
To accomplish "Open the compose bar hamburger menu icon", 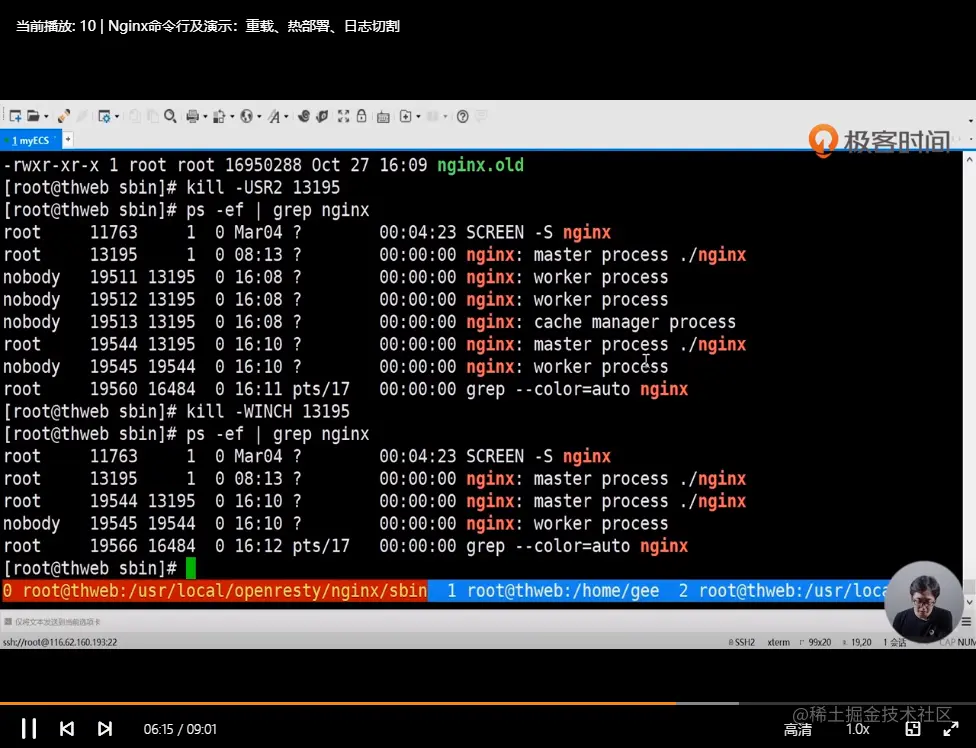I will pyautogui.click(x=966, y=622).
